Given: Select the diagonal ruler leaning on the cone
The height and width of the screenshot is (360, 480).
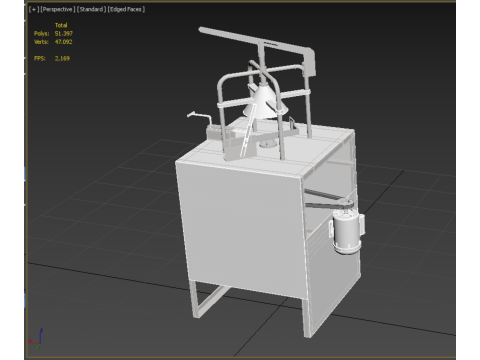Looking at the screenshot, I should [248, 131].
